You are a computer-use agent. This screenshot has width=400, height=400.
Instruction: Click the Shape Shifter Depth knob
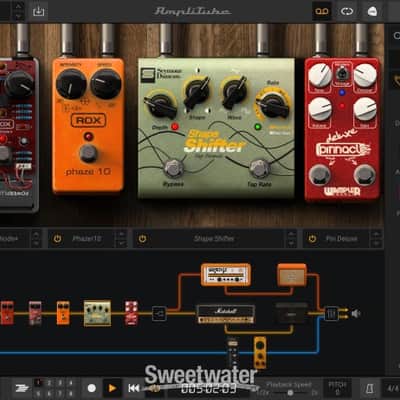161,104
